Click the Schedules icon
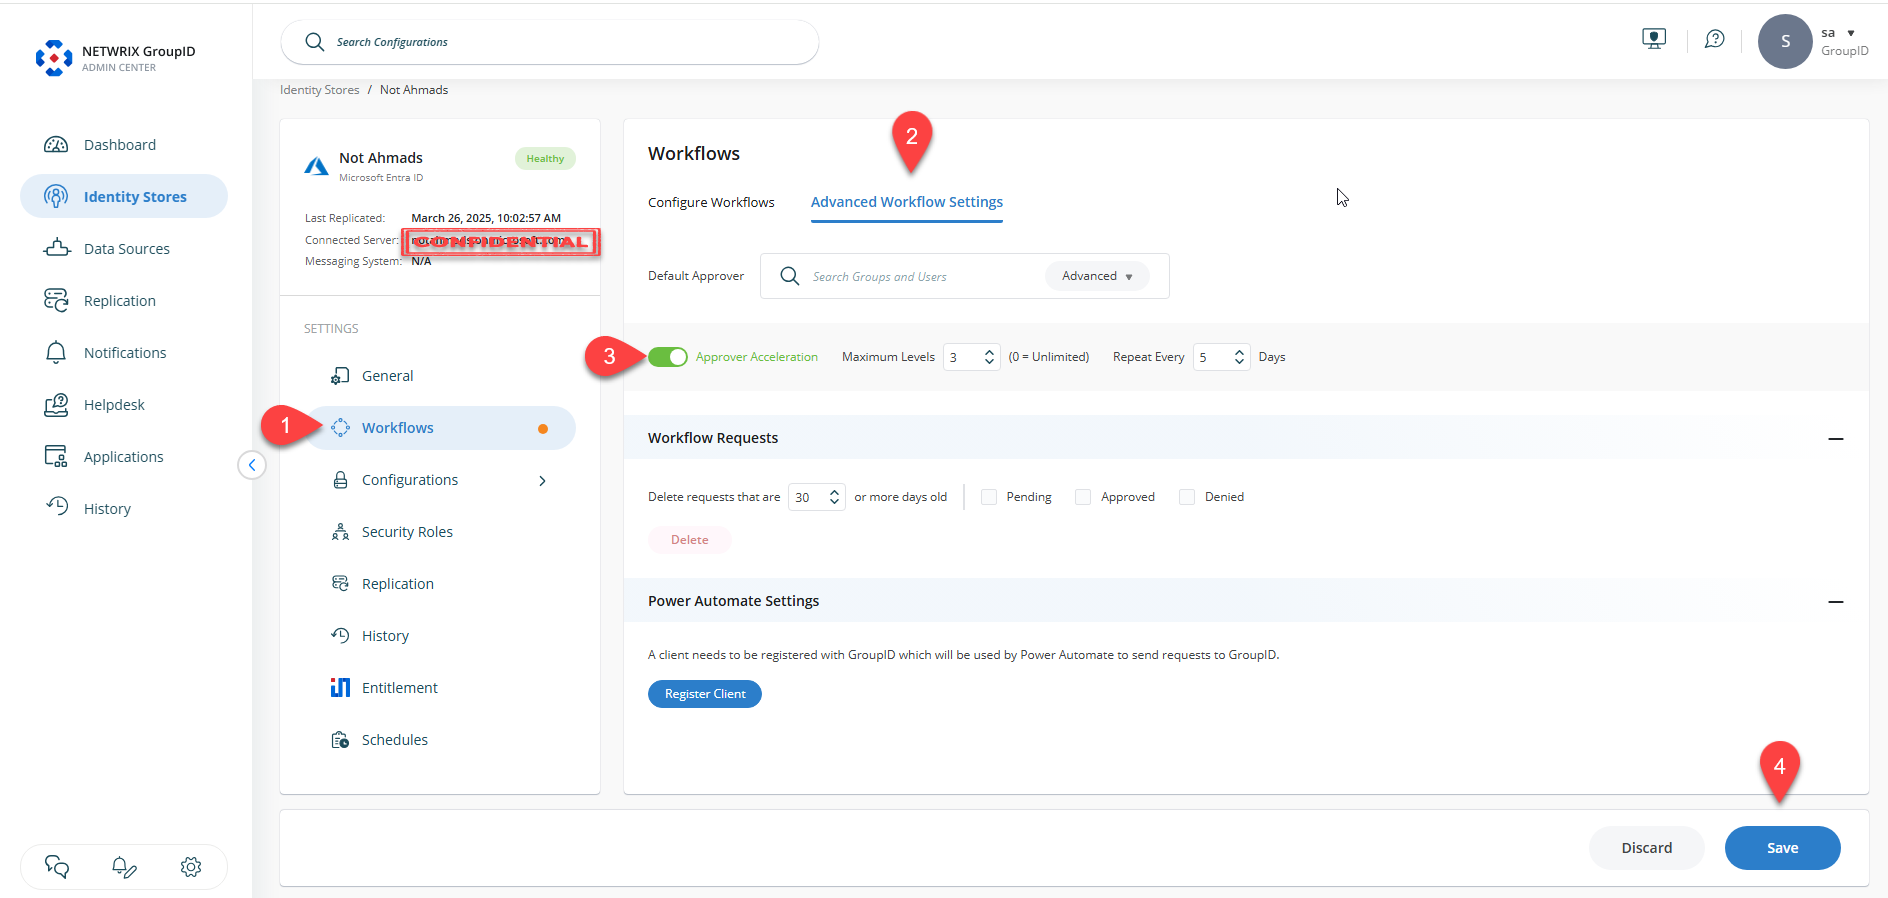This screenshot has width=1888, height=898. click(340, 740)
